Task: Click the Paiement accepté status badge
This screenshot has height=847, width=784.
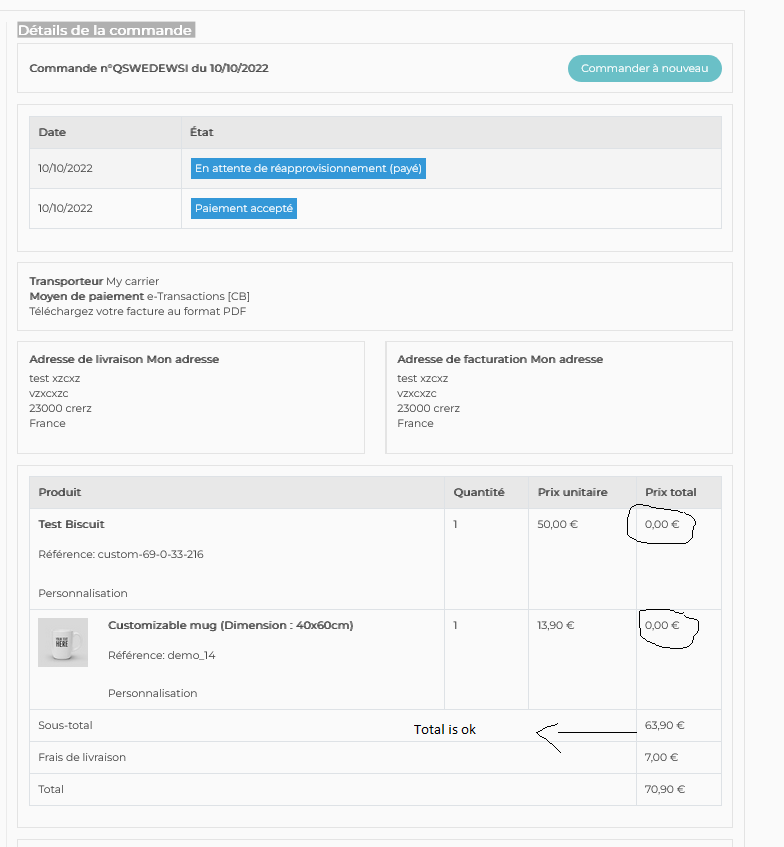Action: click(244, 208)
